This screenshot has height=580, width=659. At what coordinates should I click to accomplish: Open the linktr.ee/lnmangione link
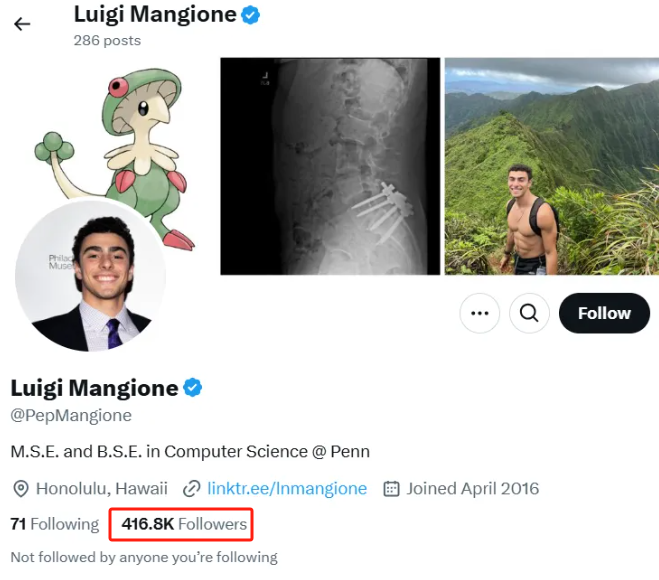pos(287,488)
